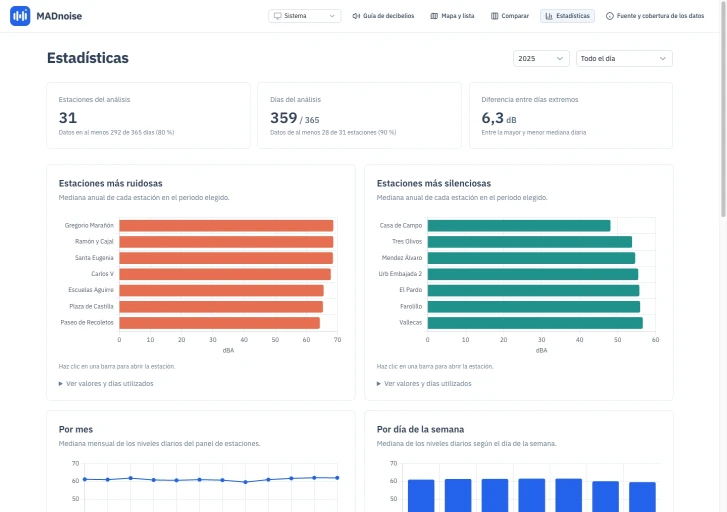Screen dimensions: 727x512
Task: Click the MADnoise brand name link
Action: point(59,16)
